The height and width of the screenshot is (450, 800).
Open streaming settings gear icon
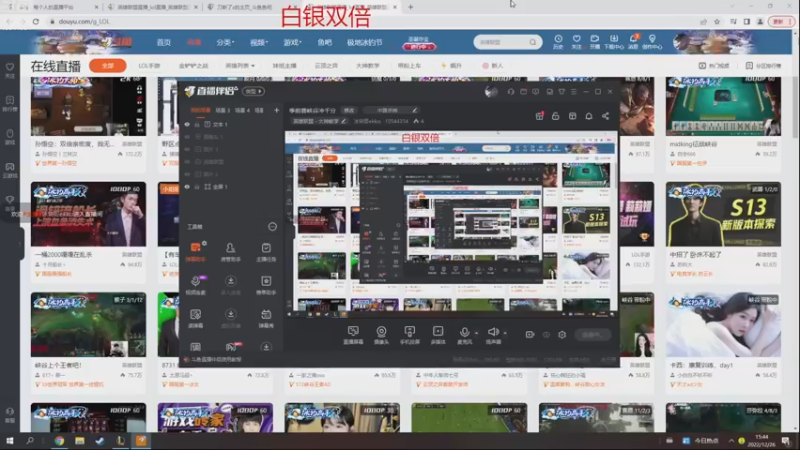pos(562,335)
